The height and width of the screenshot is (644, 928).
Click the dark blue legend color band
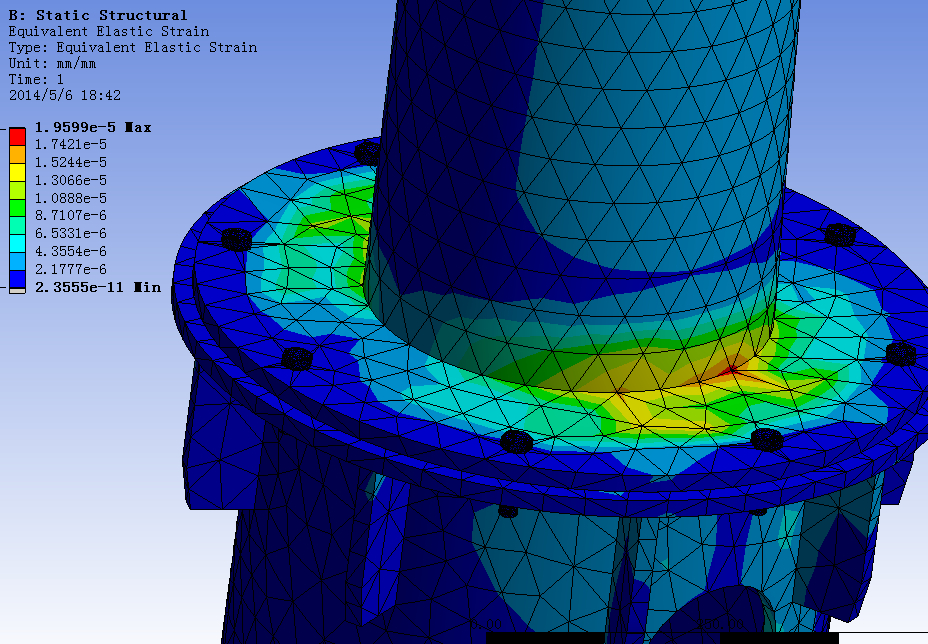coord(17,279)
